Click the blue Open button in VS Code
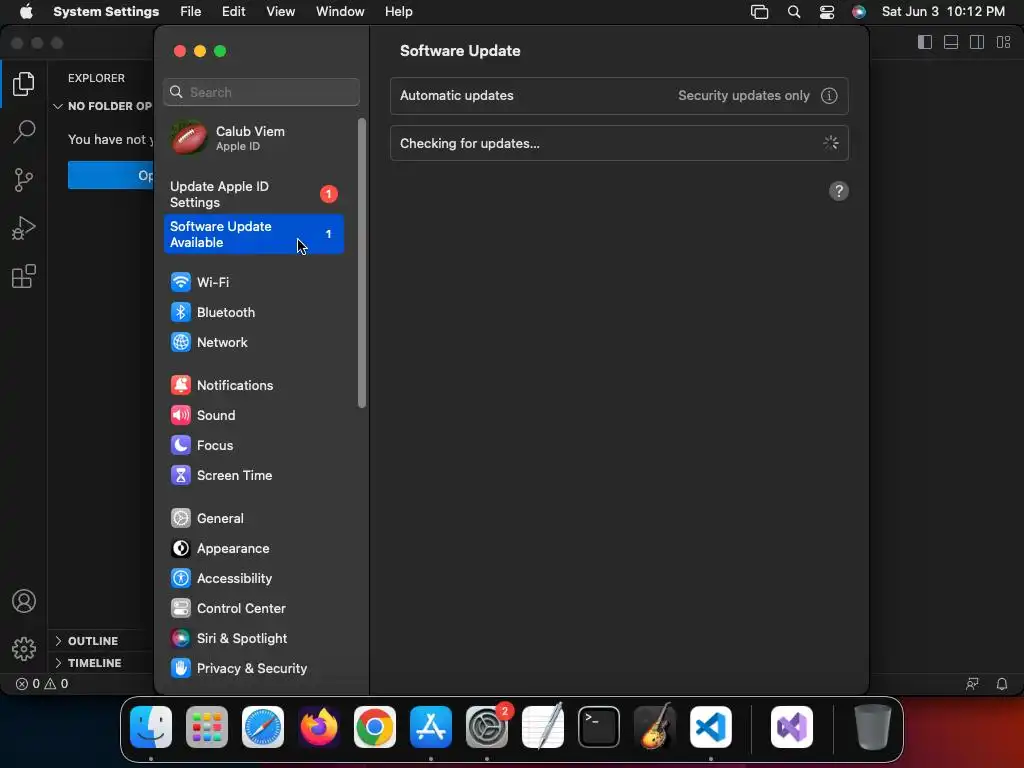Screen dimensions: 1024x768 pyautogui.click(x=110, y=175)
